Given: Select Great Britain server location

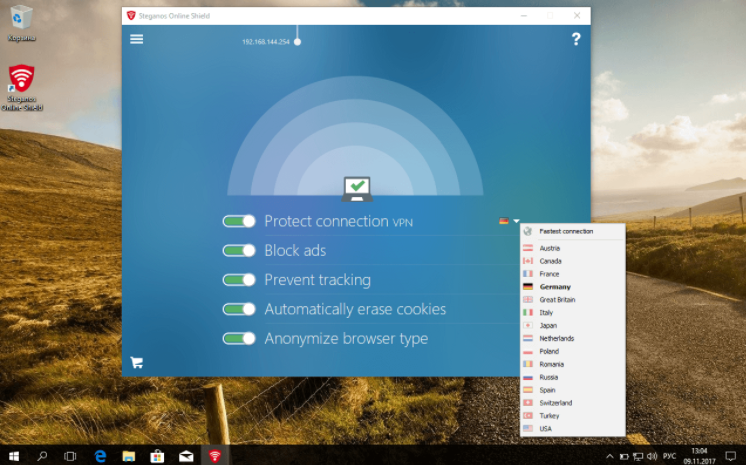Looking at the screenshot, I should tap(573, 299).
